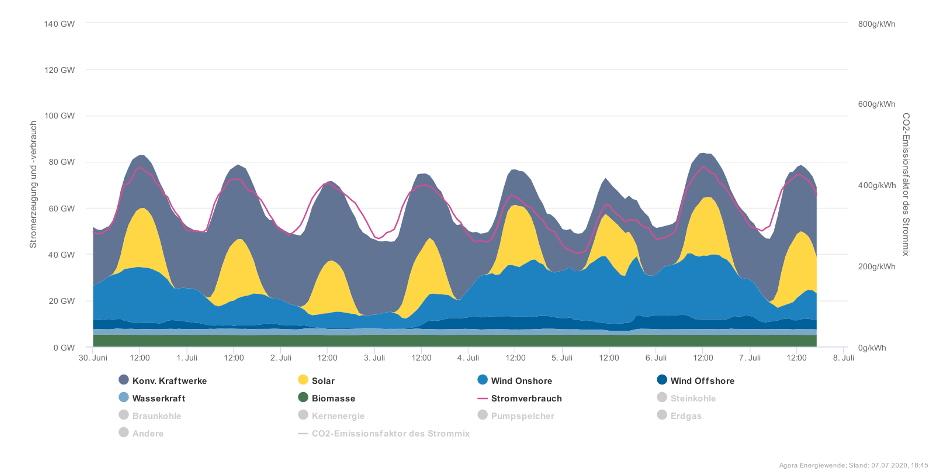Click the yellow Solar legend circle
The width and height of the screenshot is (936, 470).
click(x=304, y=380)
